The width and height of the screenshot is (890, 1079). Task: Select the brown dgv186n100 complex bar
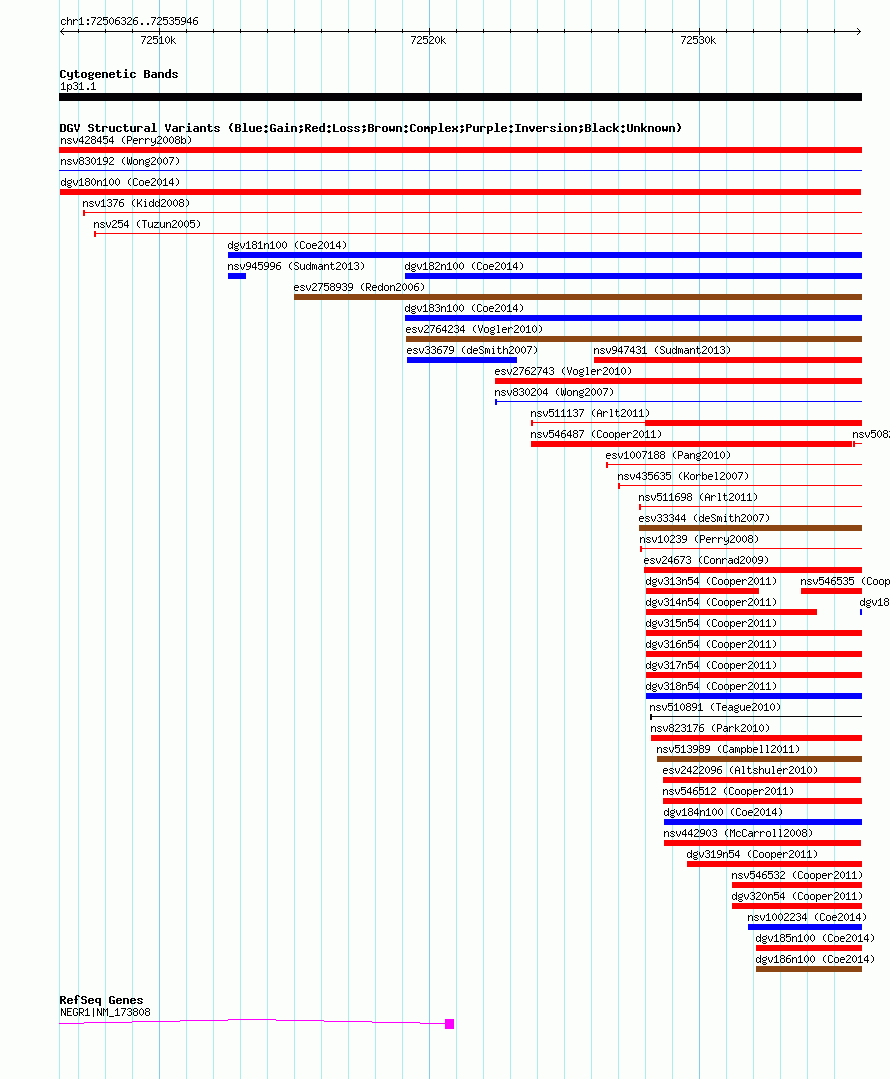pos(809,969)
